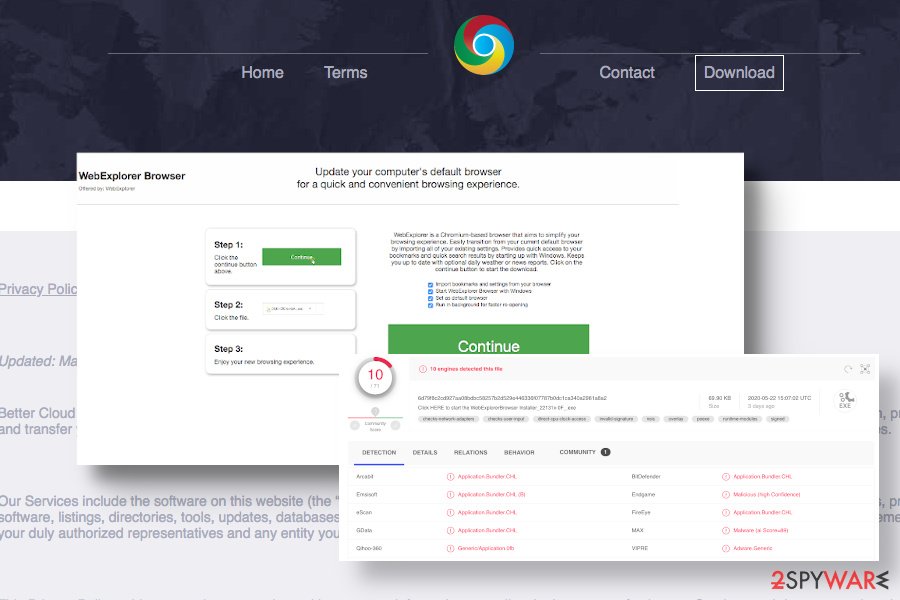Uncheck Start WebExplorer Browser with Windows
The width and height of the screenshot is (900, 600).
430,291
